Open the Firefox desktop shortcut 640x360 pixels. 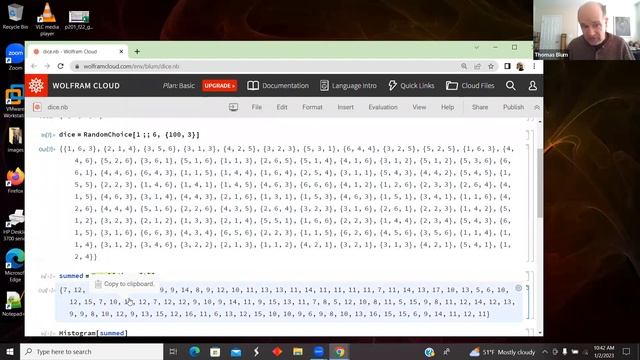click(16, 180)
